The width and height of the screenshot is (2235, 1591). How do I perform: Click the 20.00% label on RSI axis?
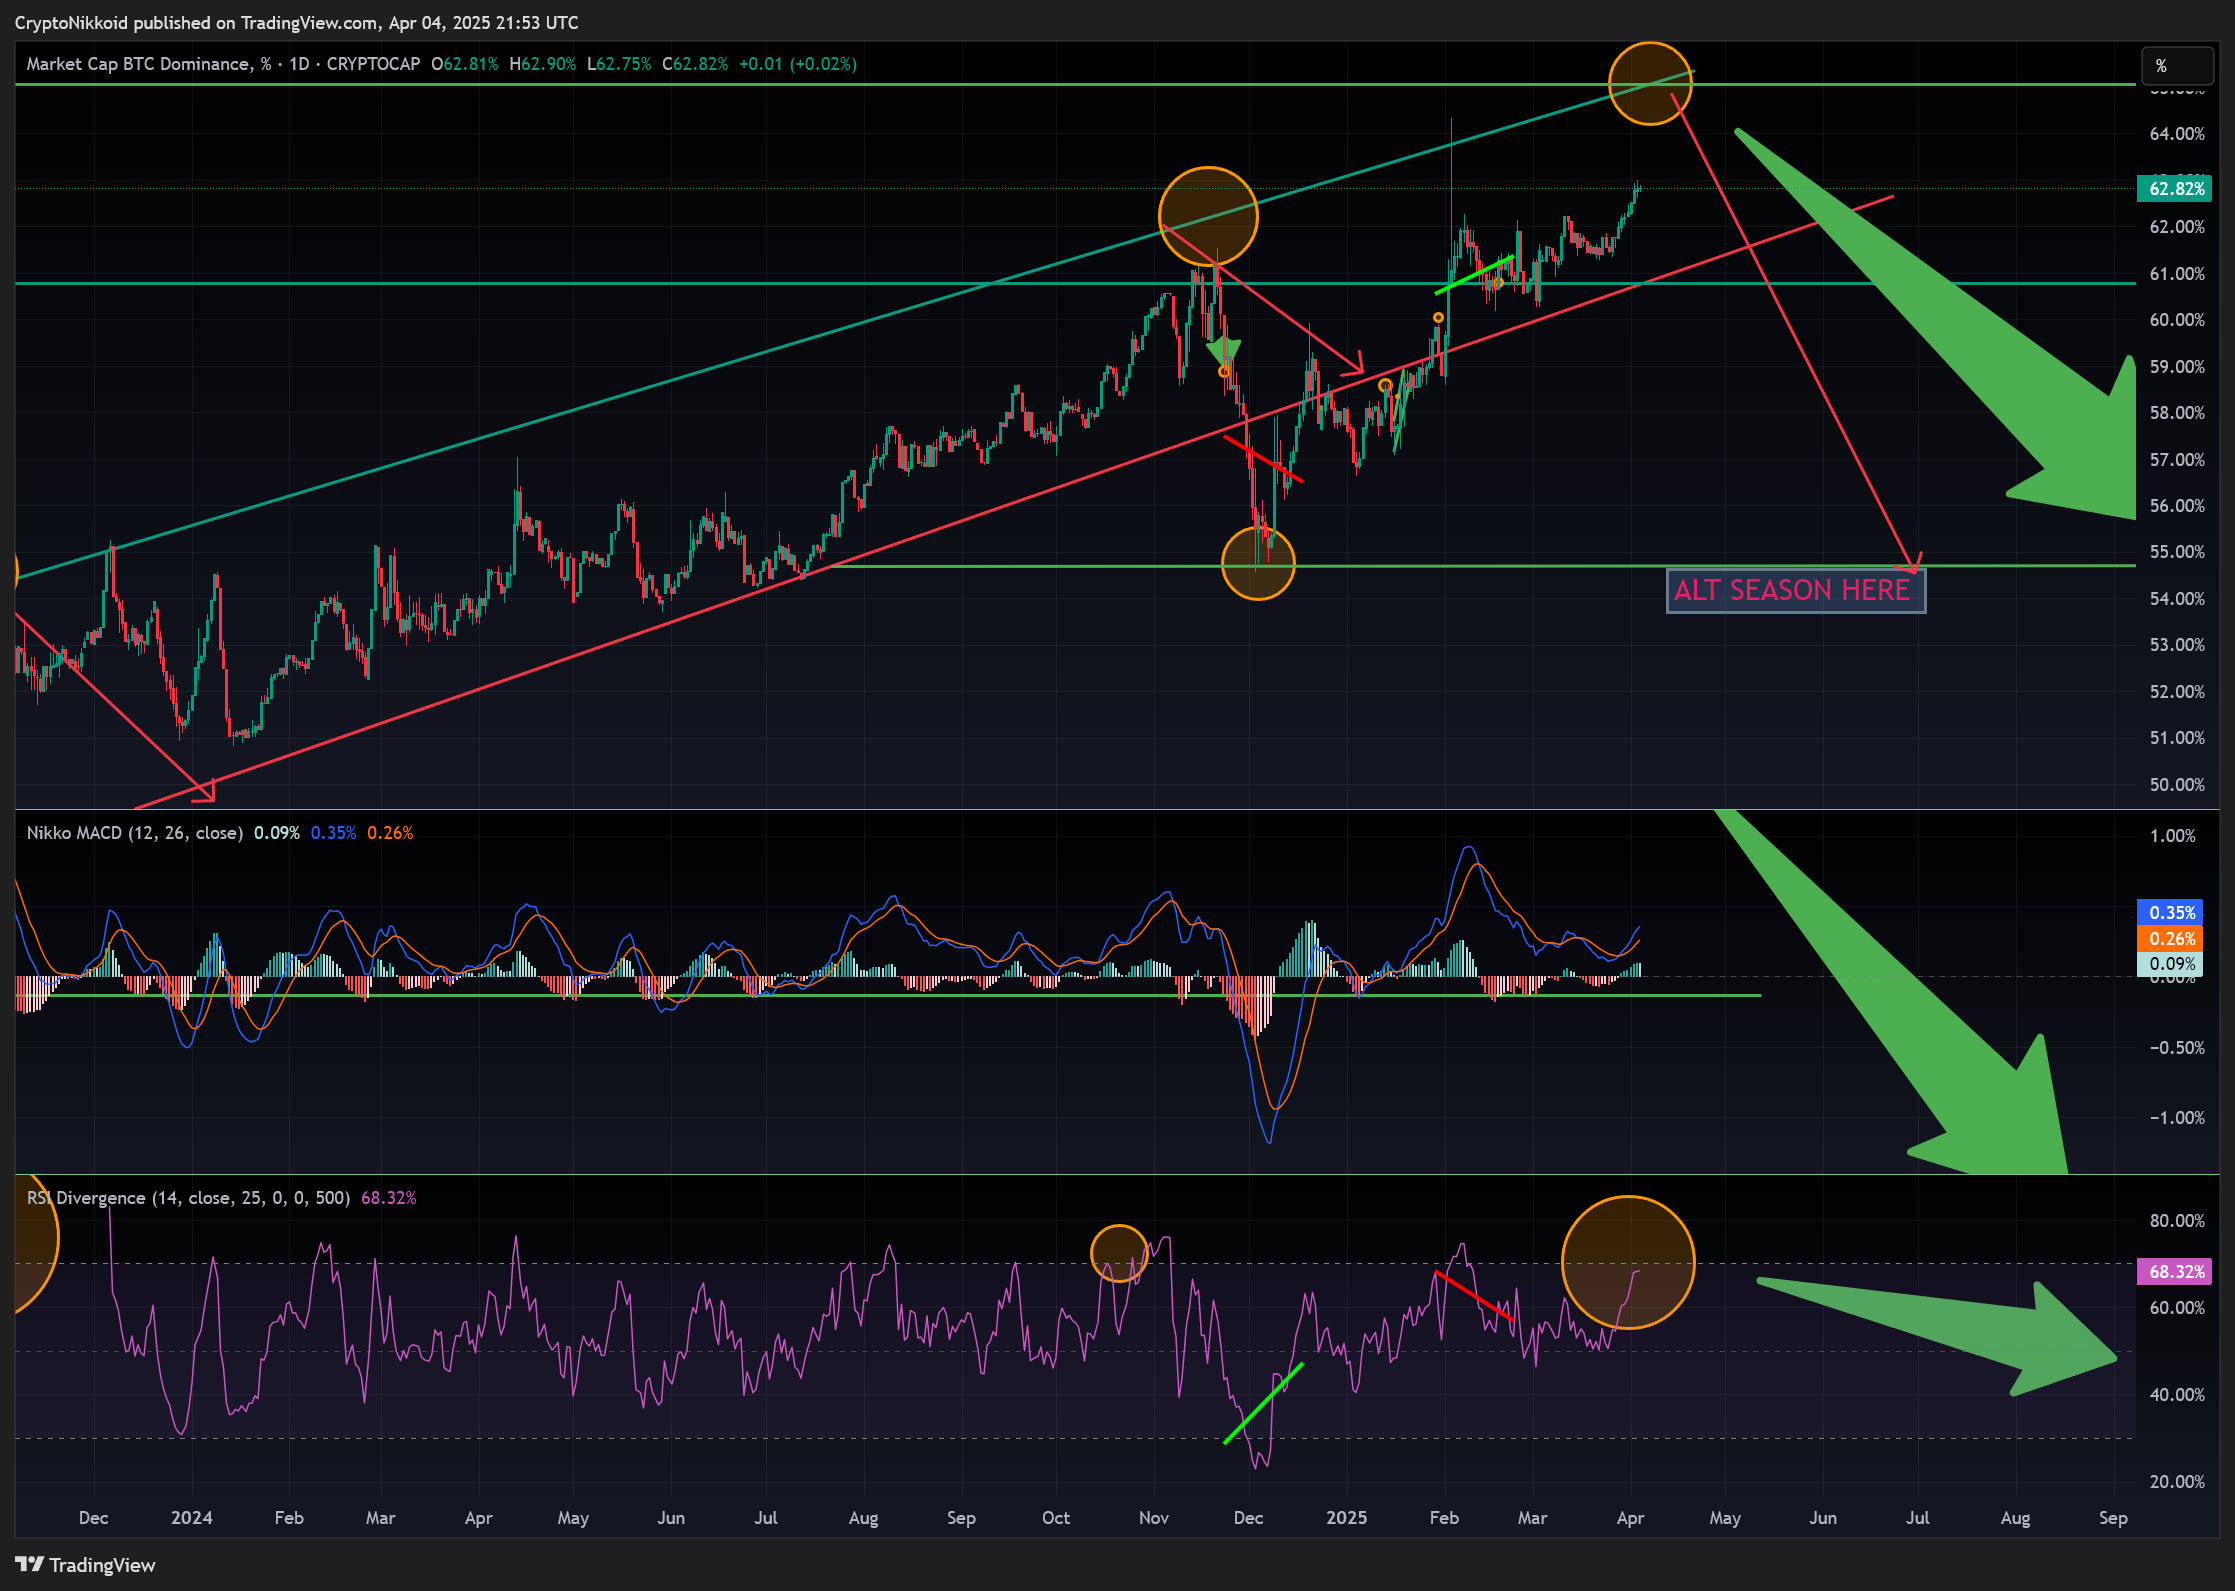coord(2177,1482)
